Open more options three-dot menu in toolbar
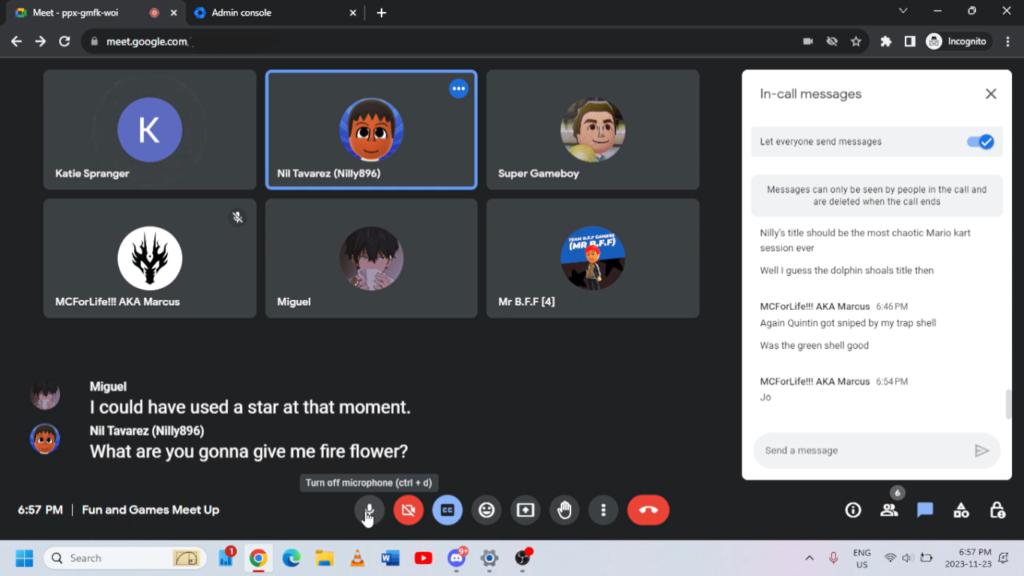 [603, 510]
